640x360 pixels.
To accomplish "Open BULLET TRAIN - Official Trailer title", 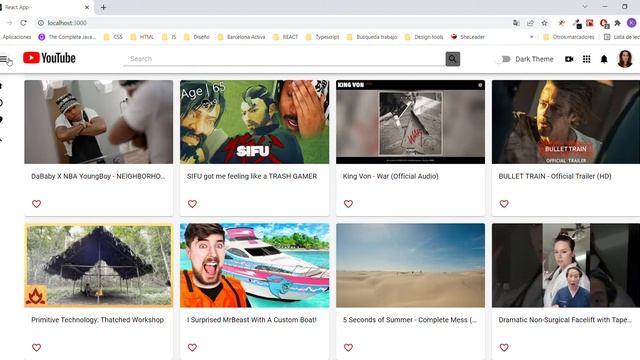I will point(555,176).
